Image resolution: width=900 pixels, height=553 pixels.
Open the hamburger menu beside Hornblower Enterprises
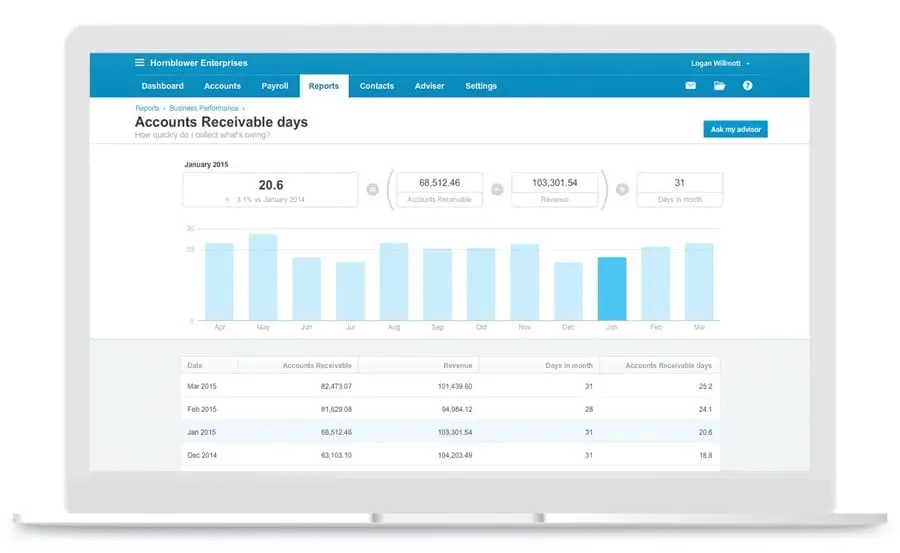tap(140, 63)
